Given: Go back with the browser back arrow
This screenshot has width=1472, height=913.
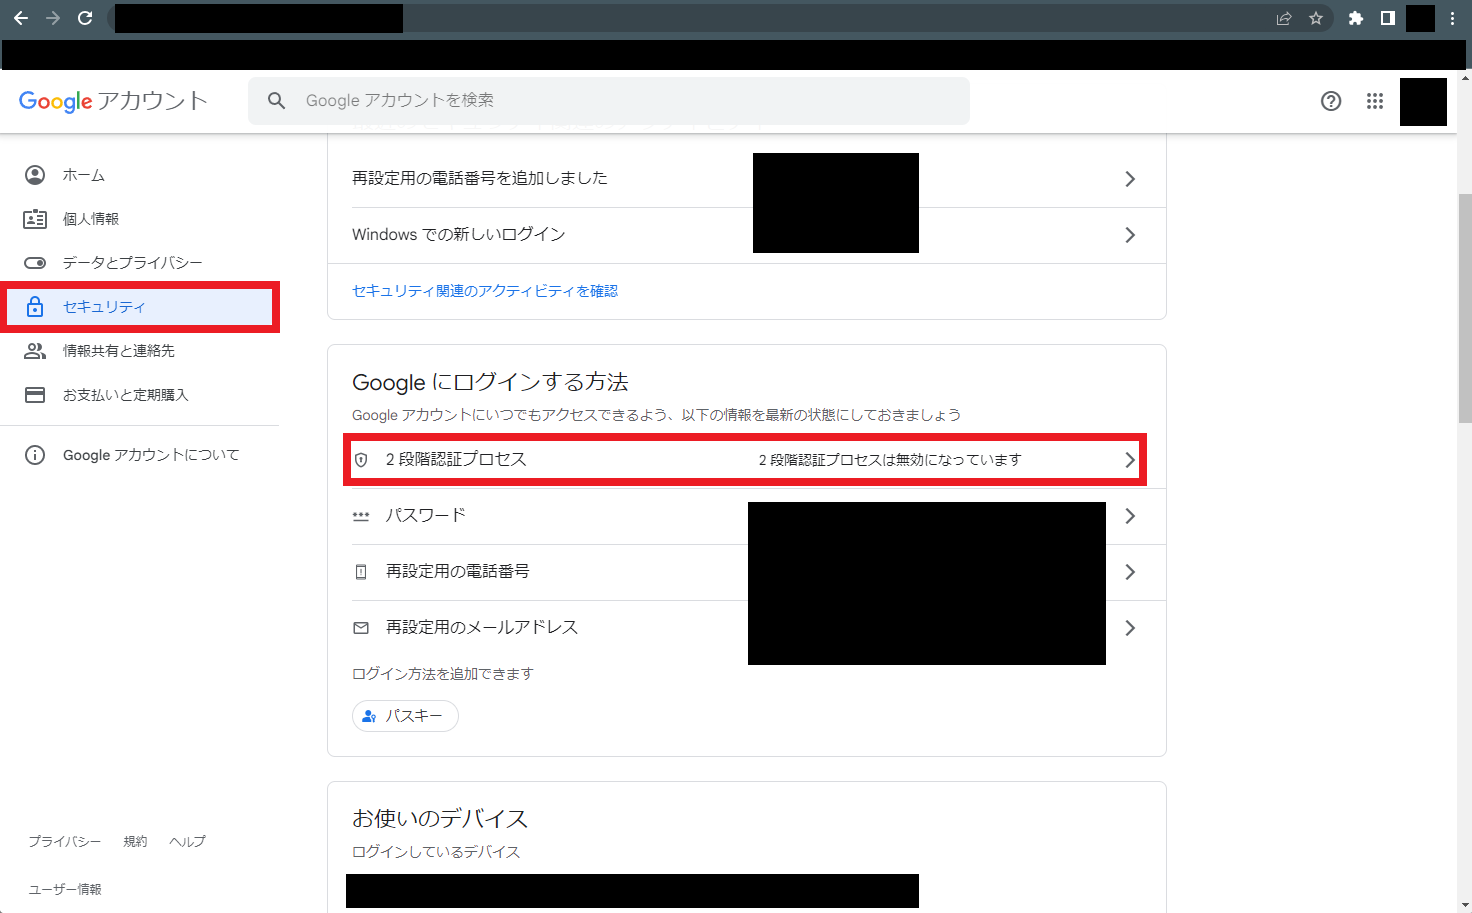Looking at the screenshot, I should point(21,18).
